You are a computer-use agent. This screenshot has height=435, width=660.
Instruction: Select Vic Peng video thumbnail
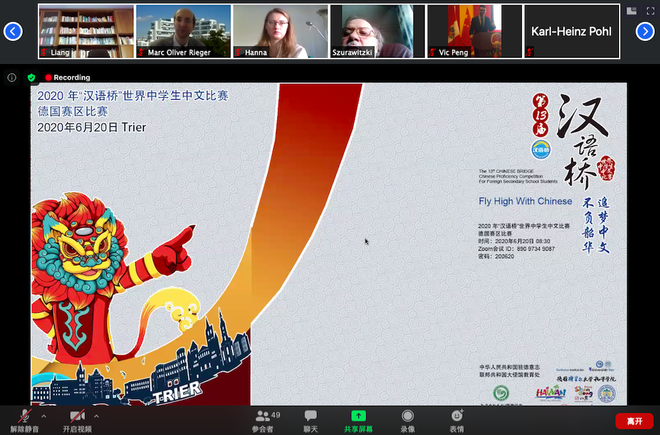pos(475,31)
